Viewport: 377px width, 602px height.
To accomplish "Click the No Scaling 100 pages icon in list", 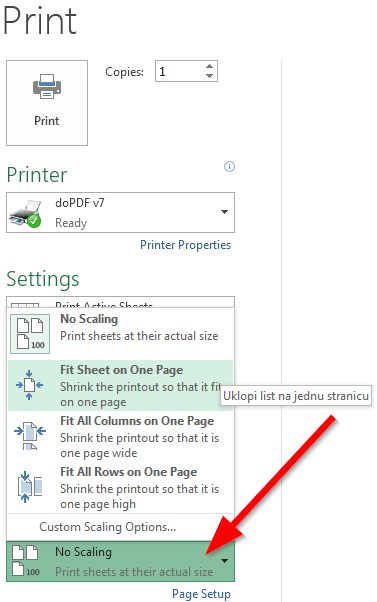I will [x=30, y=334].
